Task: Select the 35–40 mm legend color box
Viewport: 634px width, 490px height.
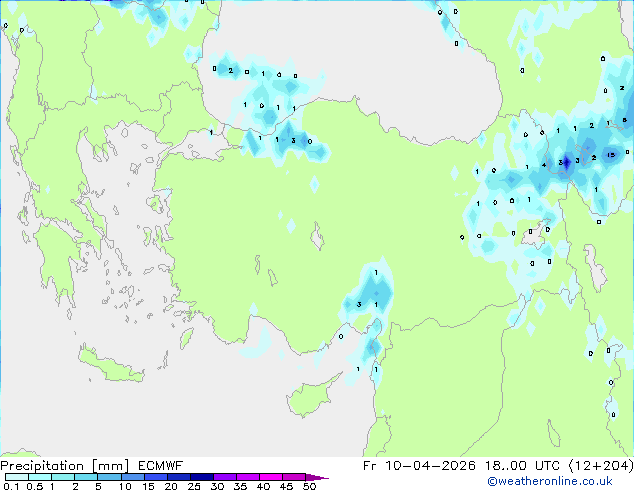Action: pyautogui.click(x=247, y=477)
